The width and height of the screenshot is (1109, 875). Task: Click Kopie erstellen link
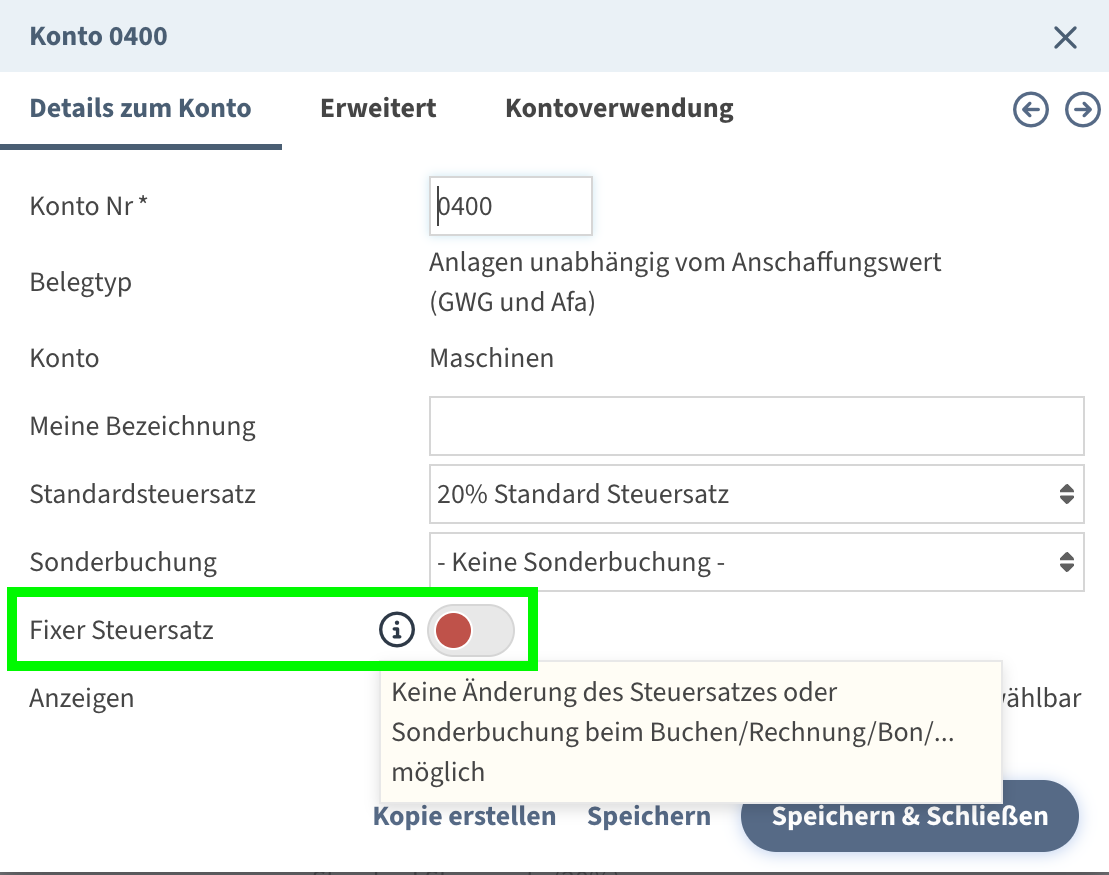point(464,816)
